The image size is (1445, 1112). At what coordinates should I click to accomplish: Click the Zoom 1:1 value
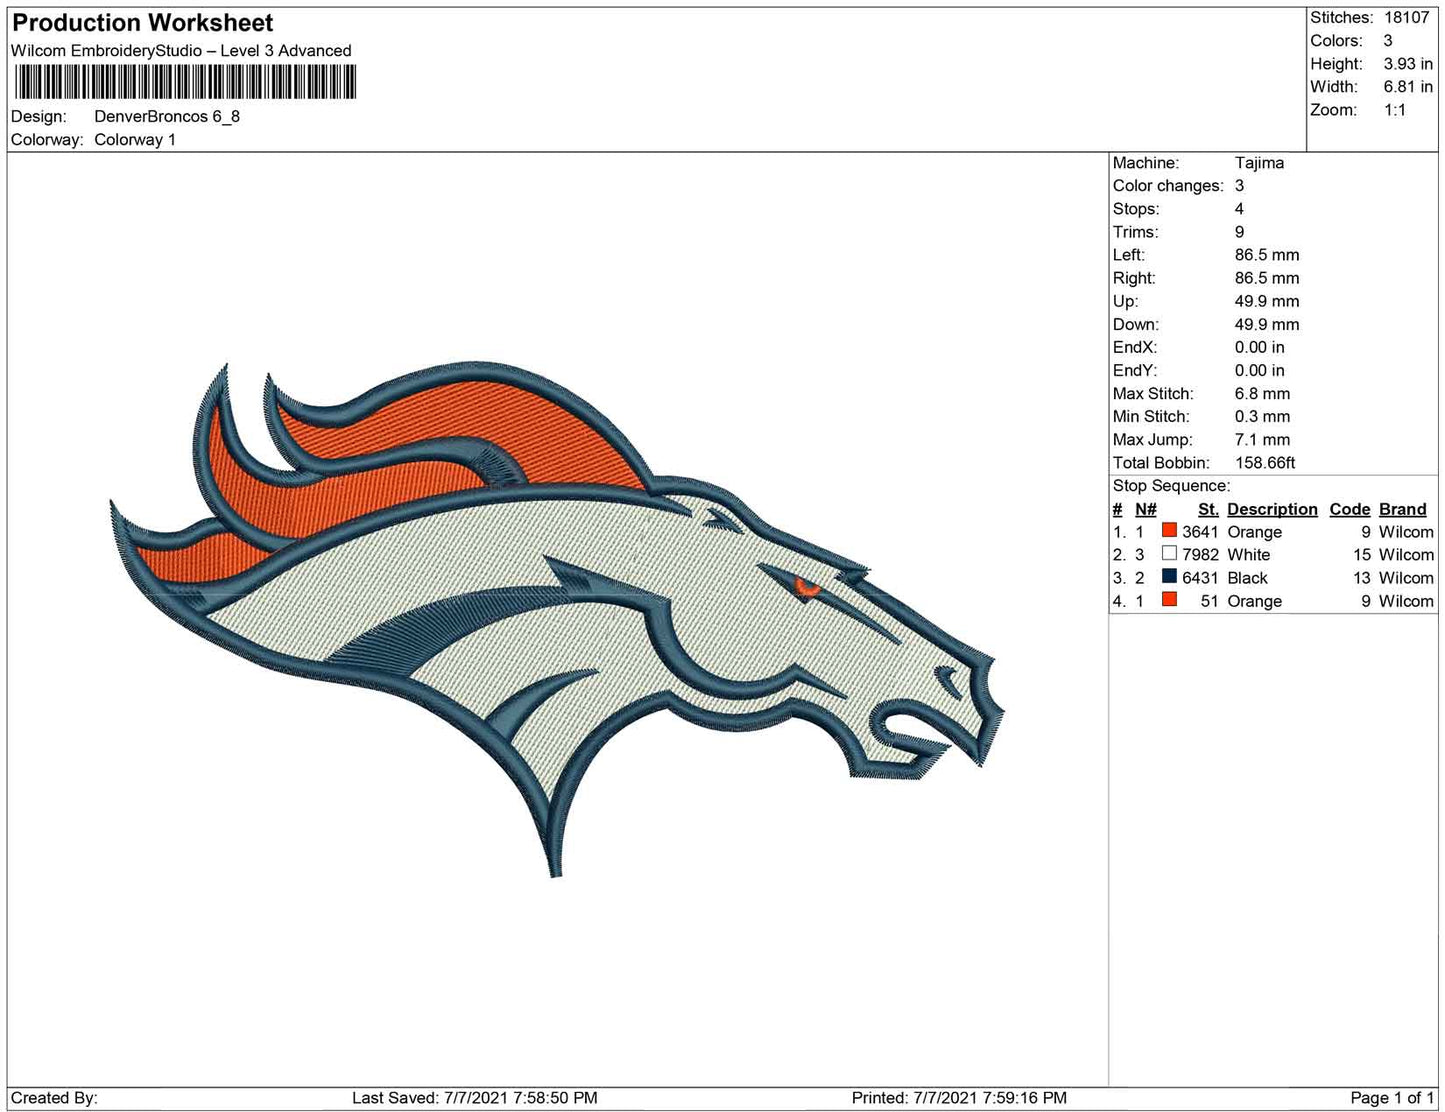1397,110
